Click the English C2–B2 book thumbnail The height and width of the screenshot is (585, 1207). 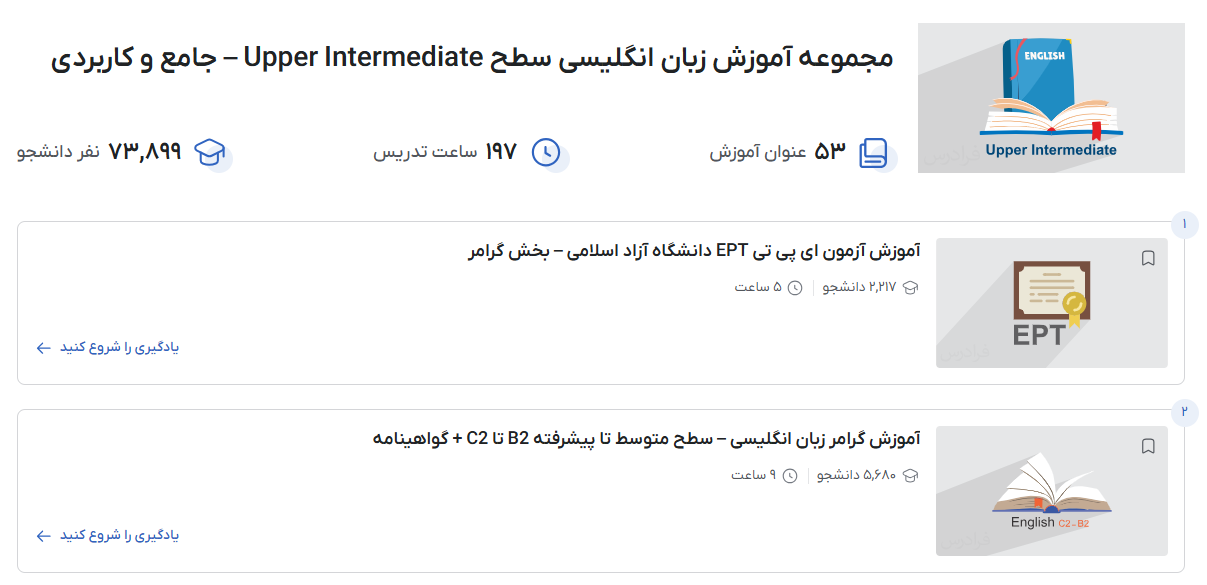tap(1051, 491)
